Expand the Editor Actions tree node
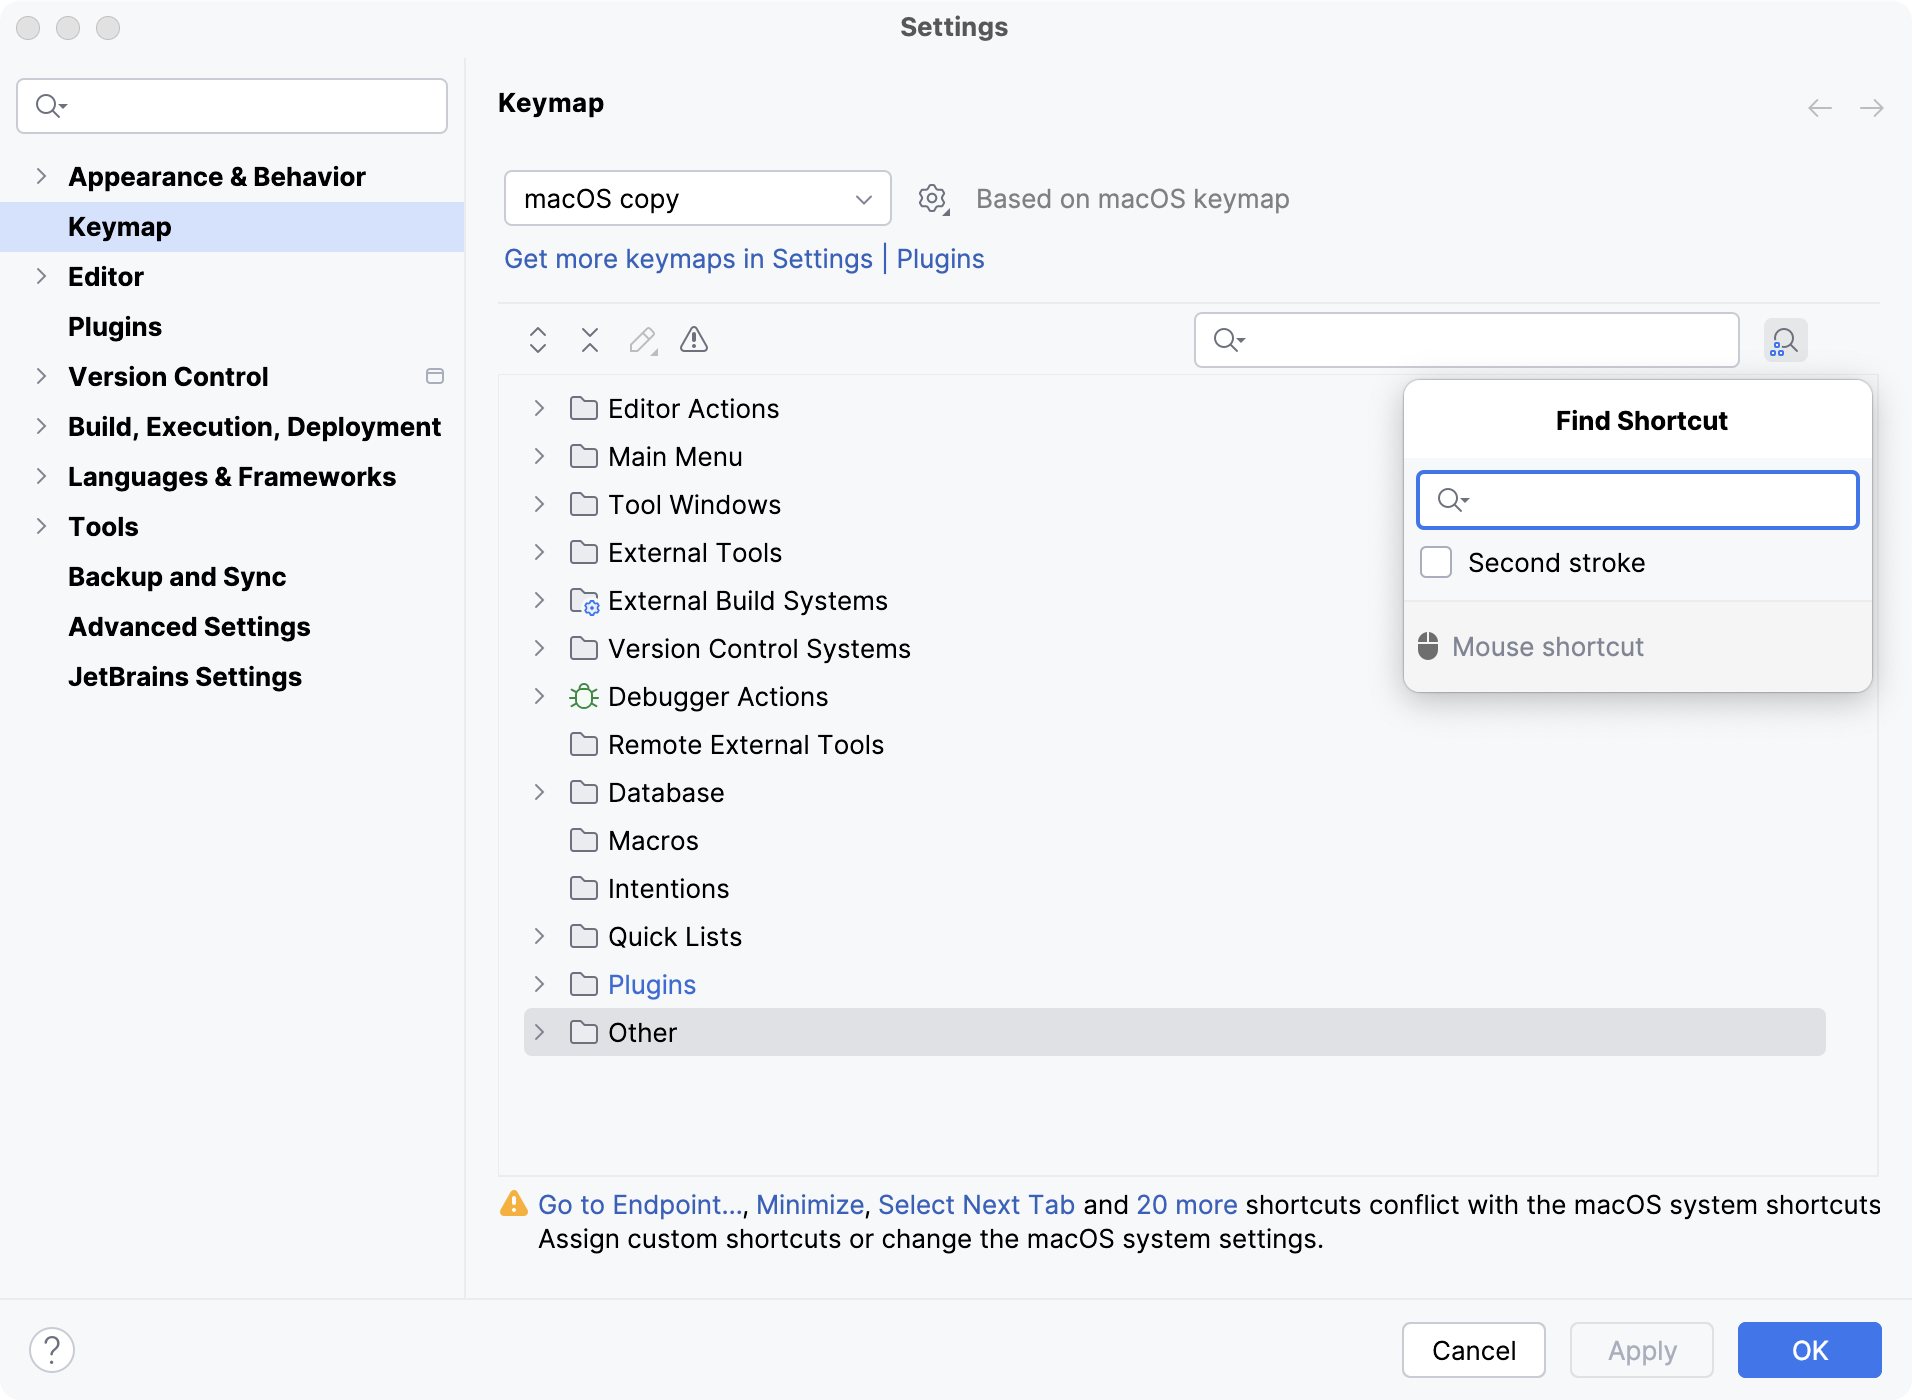Image resolution: width=1912 pixels, height=1400 pixels. 539,408
